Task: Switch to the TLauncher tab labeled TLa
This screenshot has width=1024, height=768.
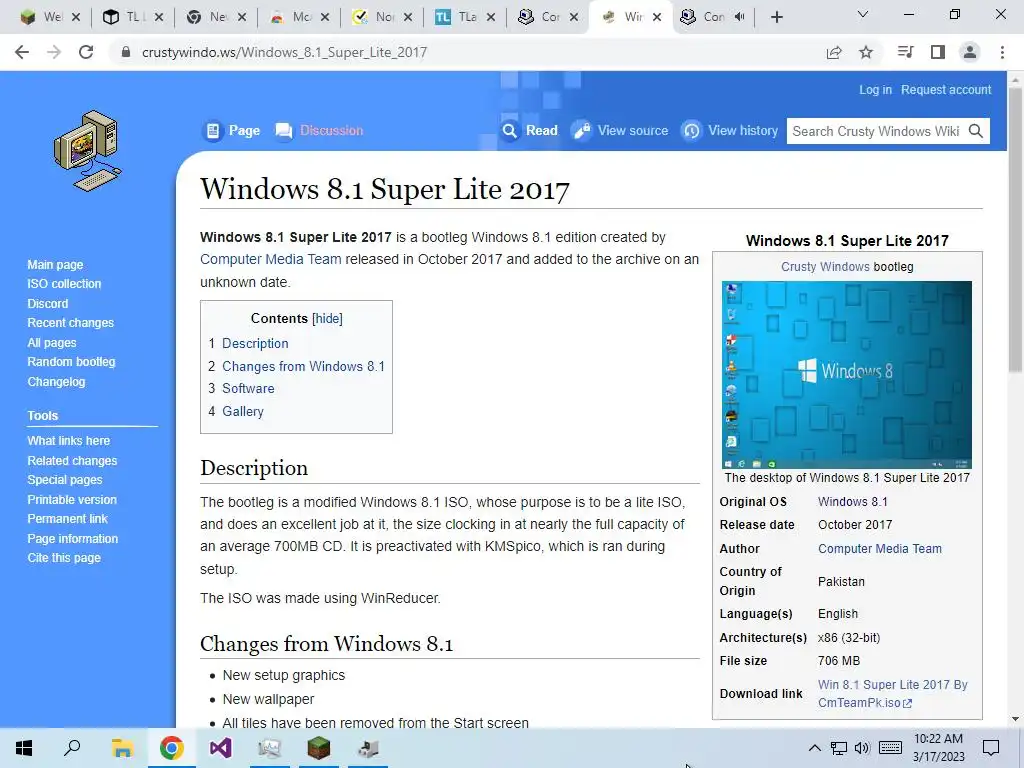Action: [465, 17]
